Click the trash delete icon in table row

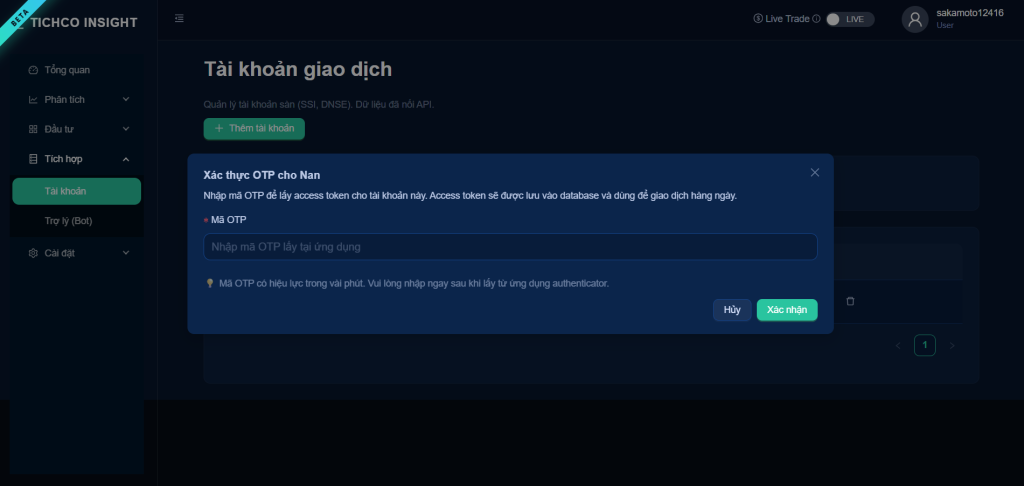coord(850,301)
